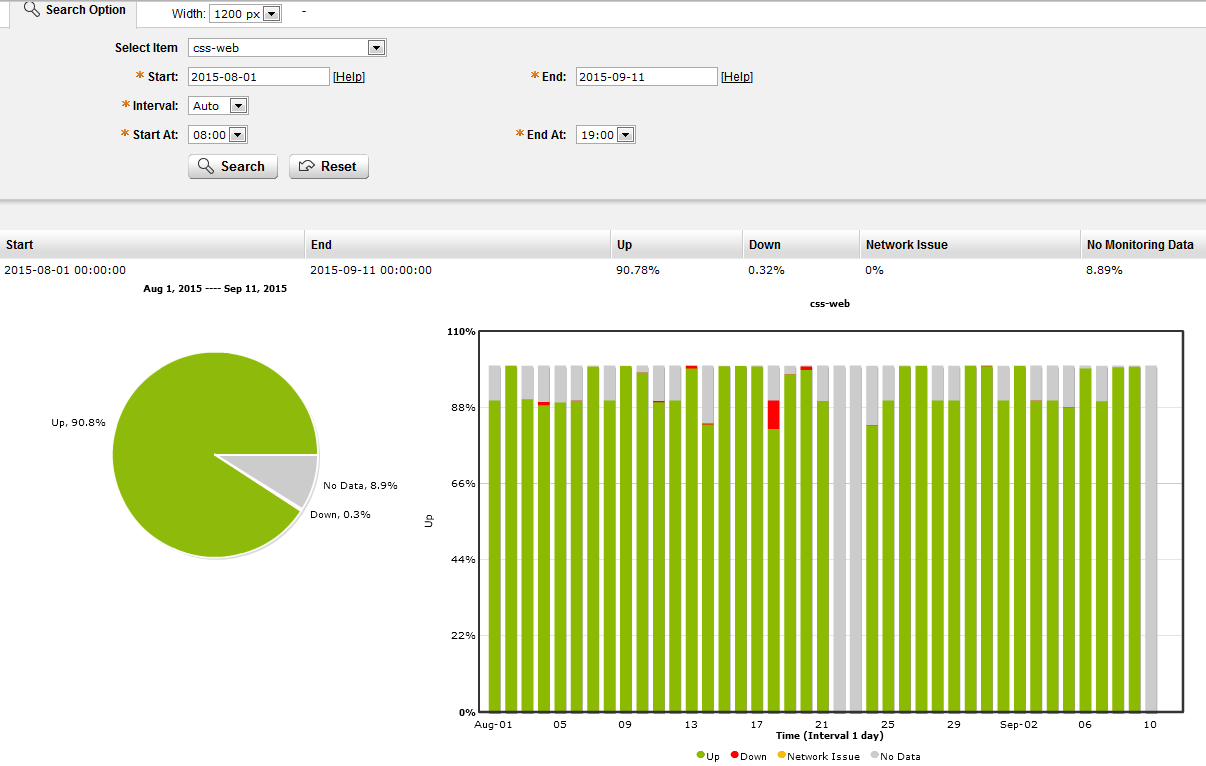The width and height of the screenshot is (1206, 766).
Task: Click the css-web chart title
Action: click(829, 302)
